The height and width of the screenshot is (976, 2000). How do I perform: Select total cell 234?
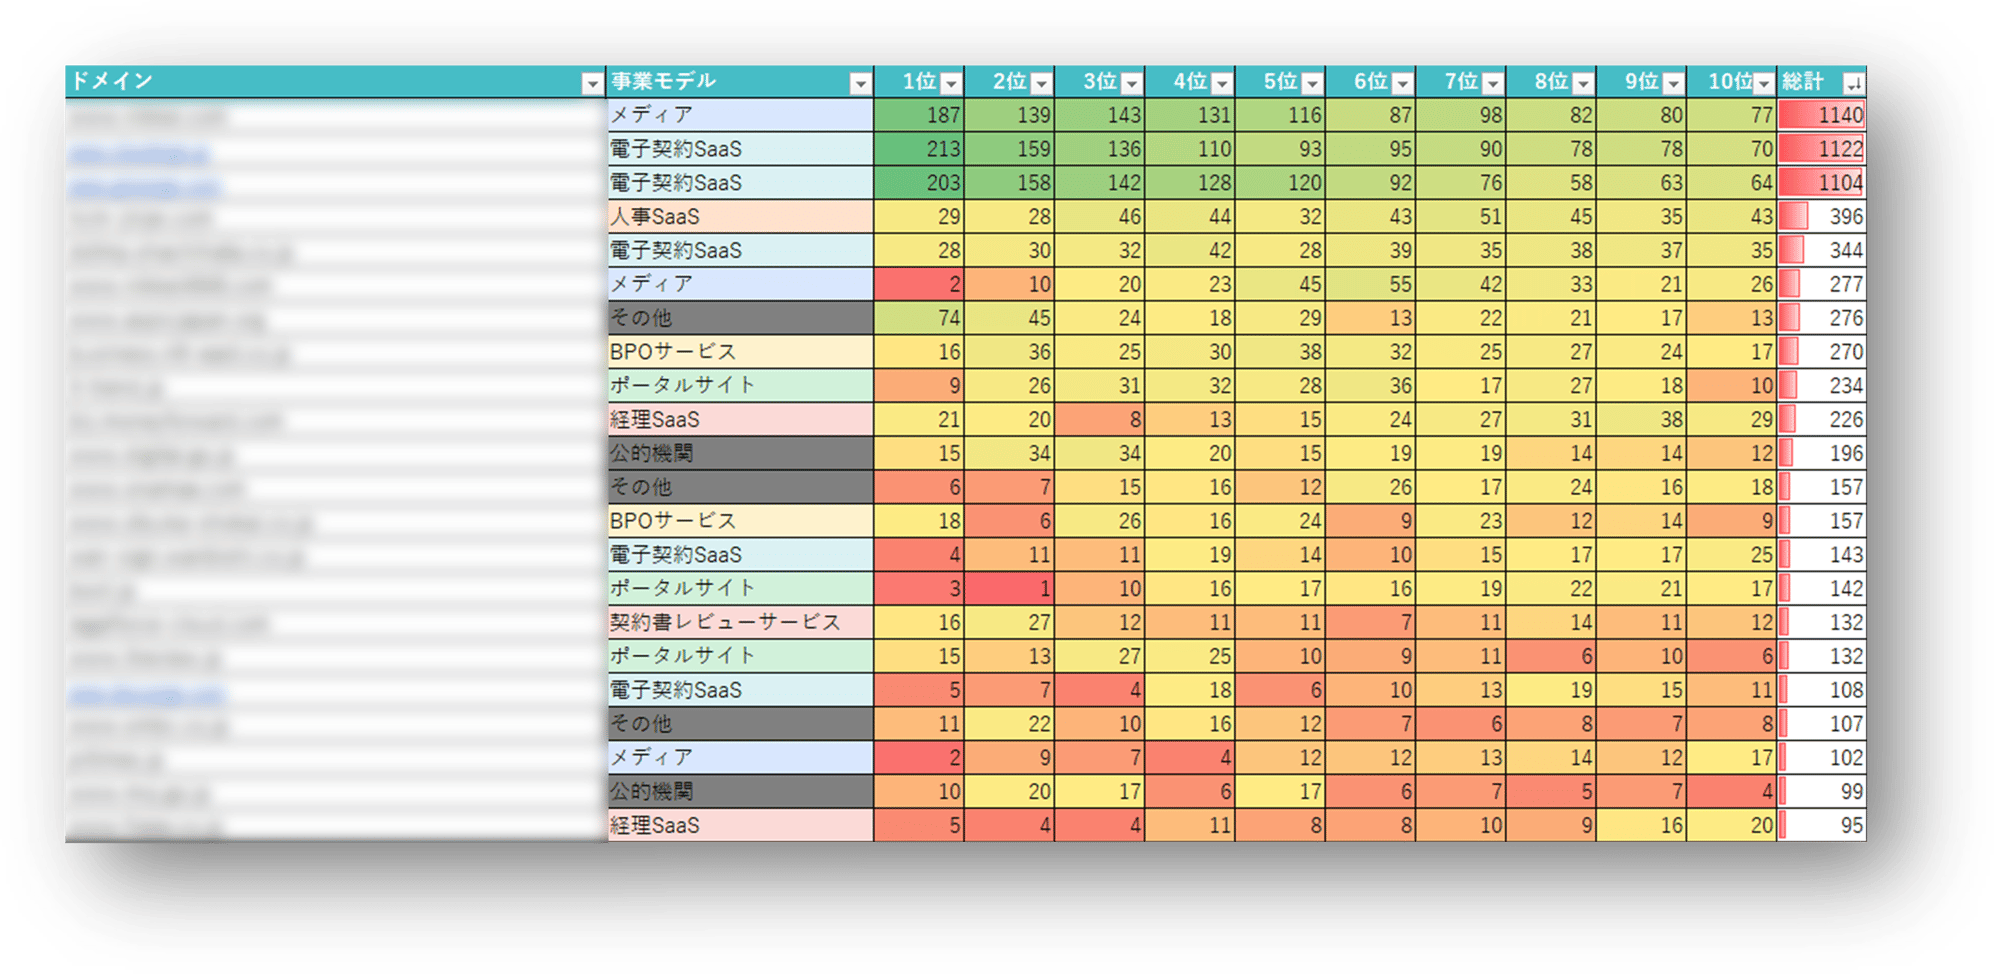pyautogui.click(x=1822, y=386)
